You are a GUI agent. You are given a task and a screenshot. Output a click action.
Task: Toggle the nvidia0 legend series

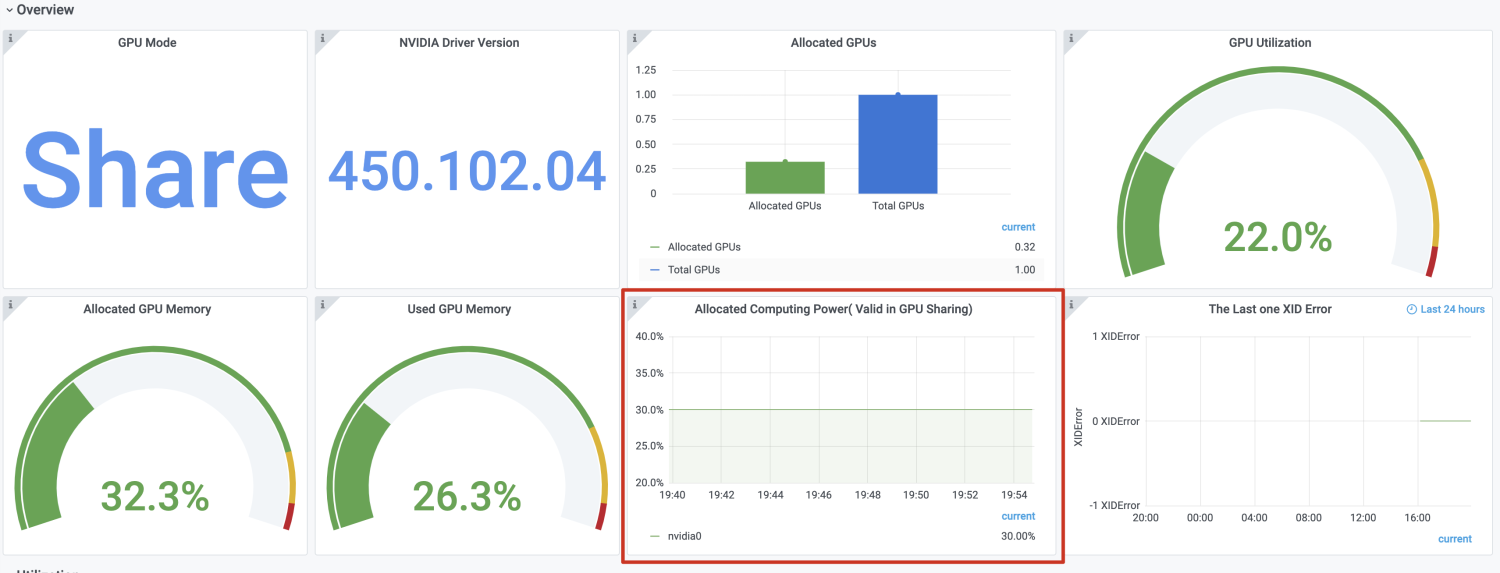pos(685,536)
